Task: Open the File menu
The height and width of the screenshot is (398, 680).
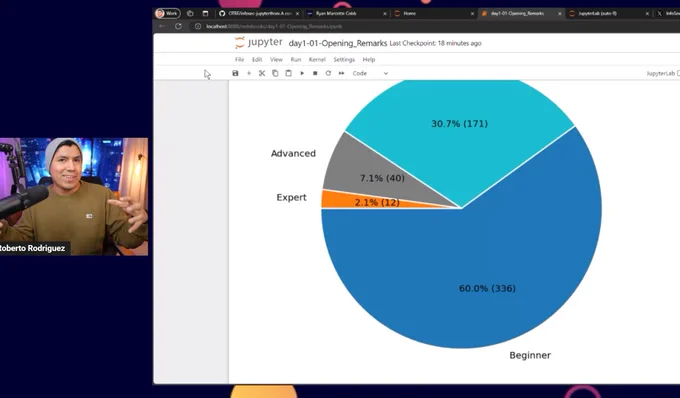Action: 239,59
